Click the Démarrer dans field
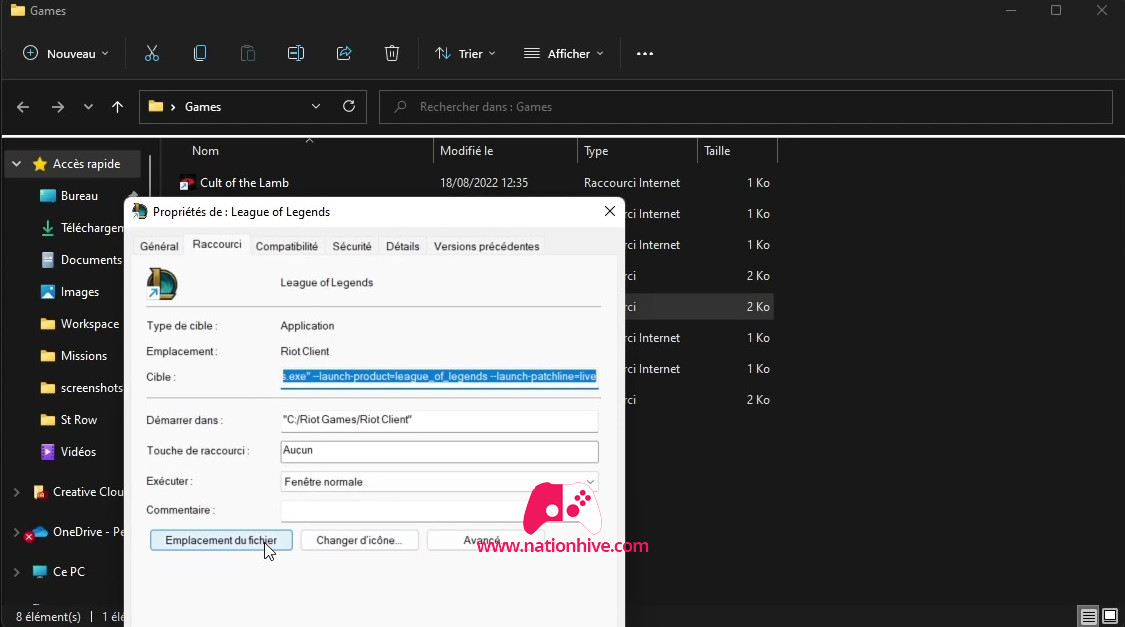Image resolution: width=1125 pixels, height=627 pixels. coord(439,420)
